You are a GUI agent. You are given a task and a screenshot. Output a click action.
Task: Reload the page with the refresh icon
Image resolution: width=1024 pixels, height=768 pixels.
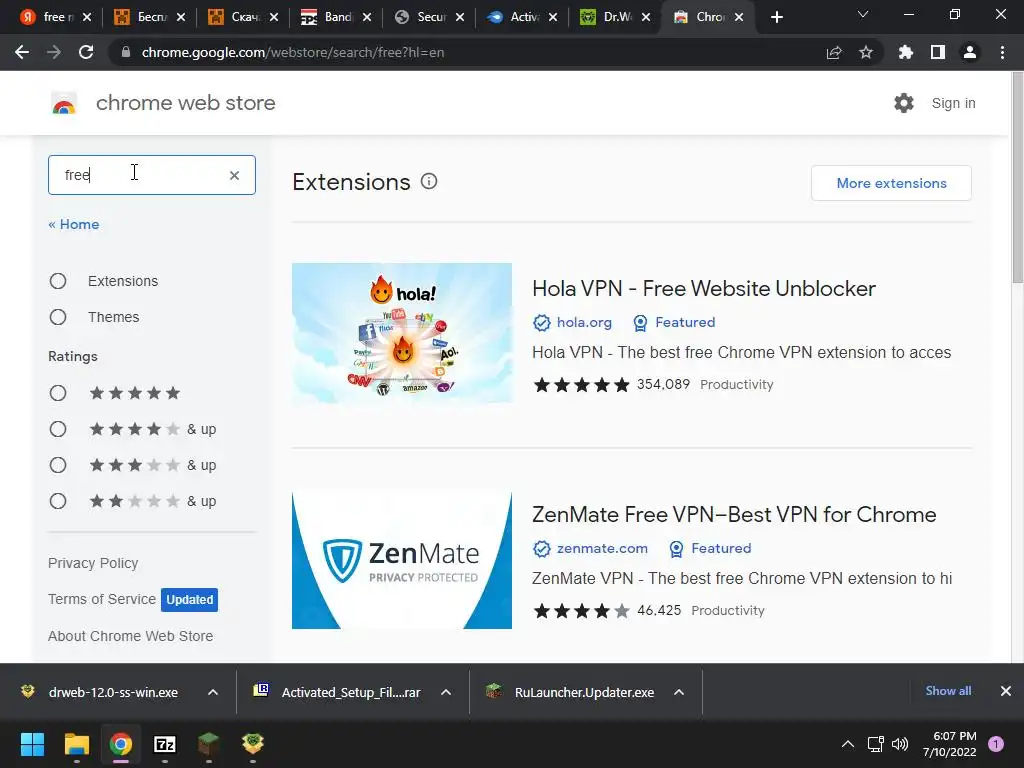pos(86,52)
